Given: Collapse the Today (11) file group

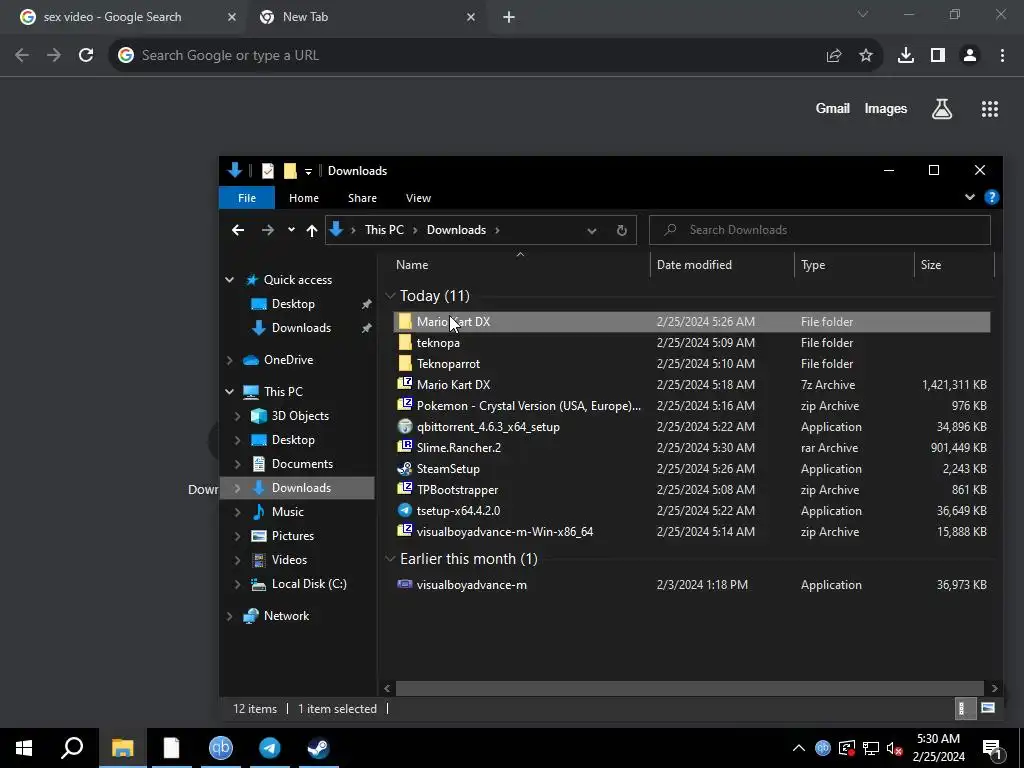Looking at the screenshot, I should (x=390, y=296).
